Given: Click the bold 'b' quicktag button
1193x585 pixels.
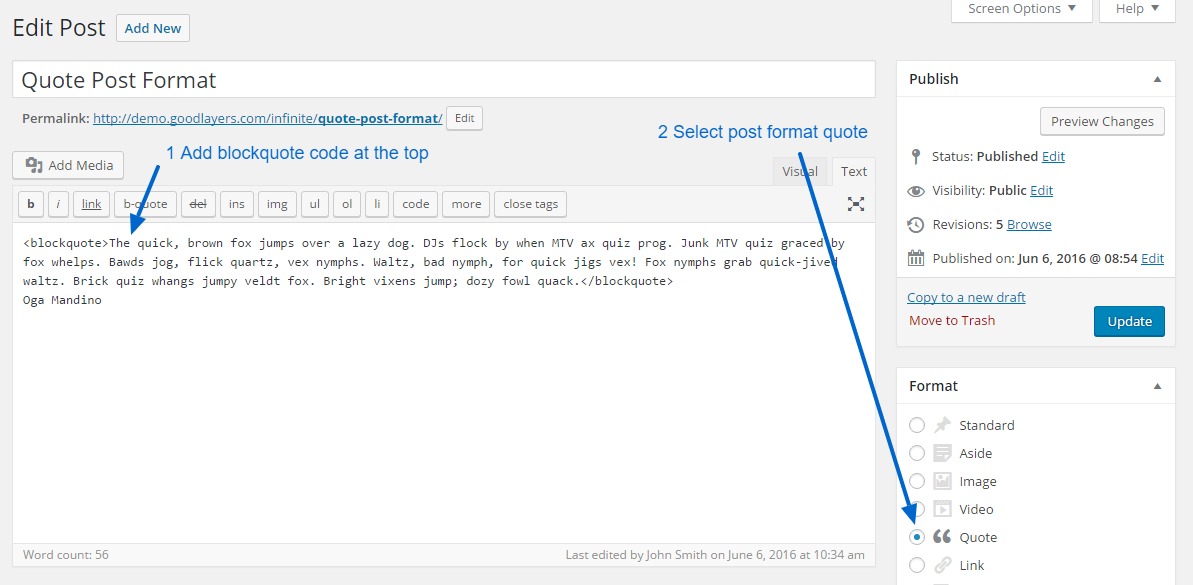Looking at the screenshot, I should (x=31, y=204).
